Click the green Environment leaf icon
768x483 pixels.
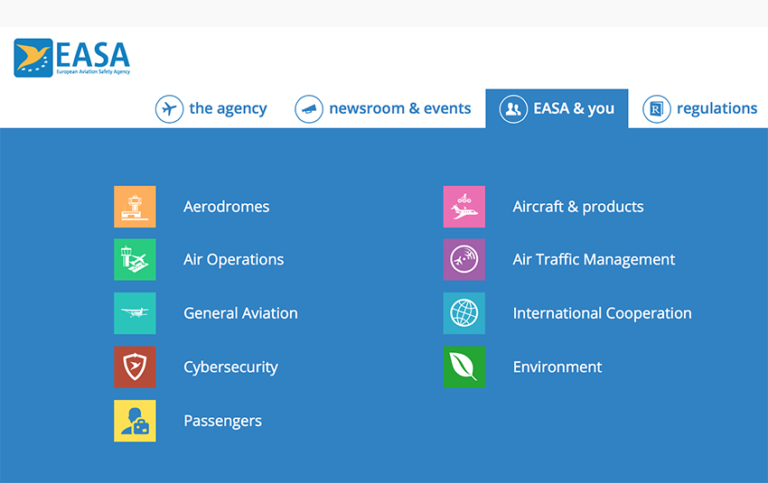point(464,367)
